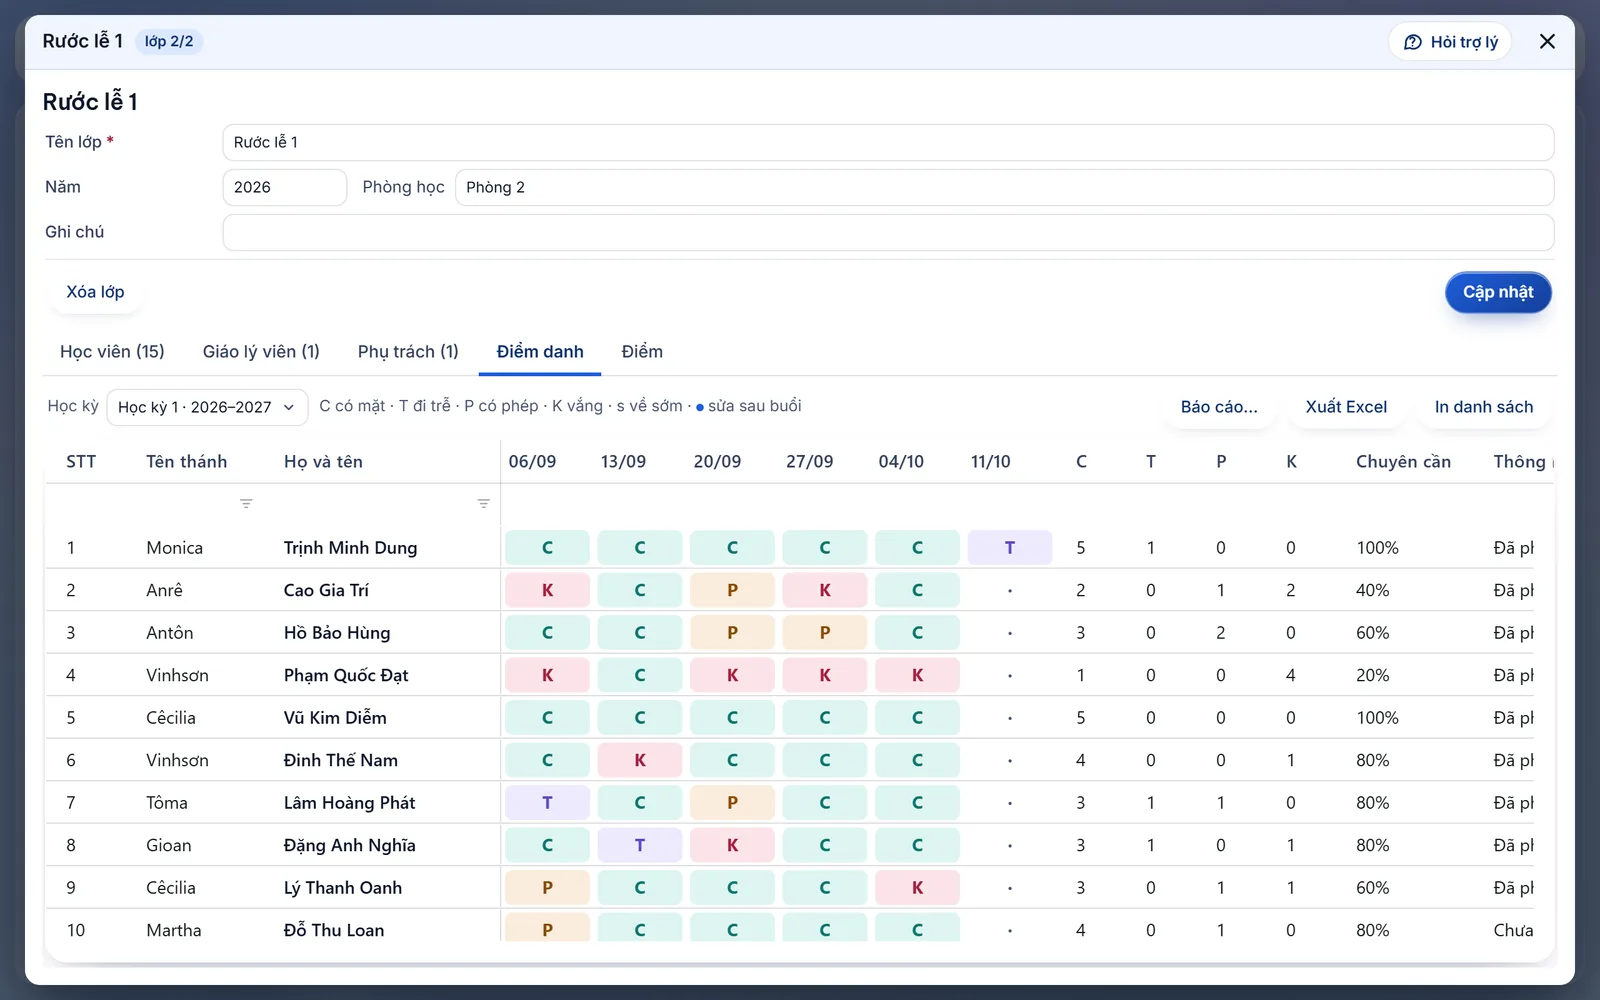Click the 06/09 date column header
The image size is (1600, 1000).
[532, 462]
